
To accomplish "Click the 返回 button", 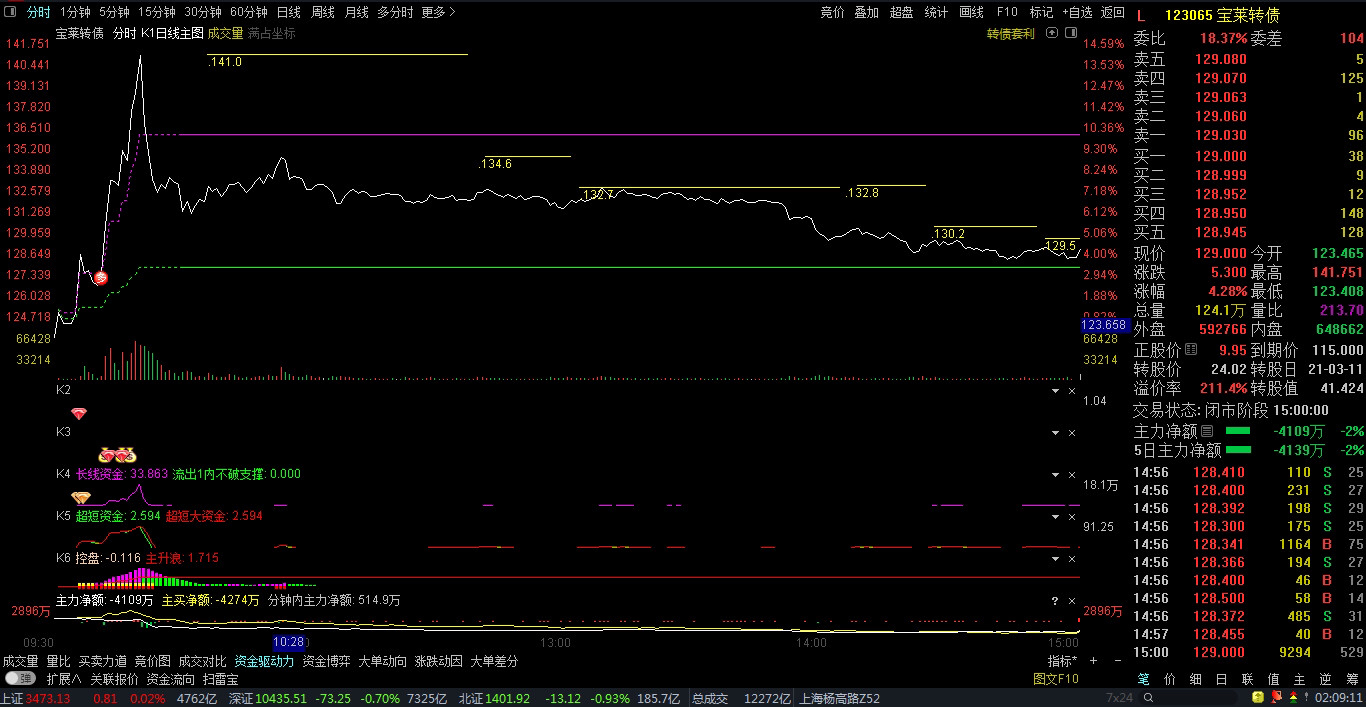I will point(1112,12).
